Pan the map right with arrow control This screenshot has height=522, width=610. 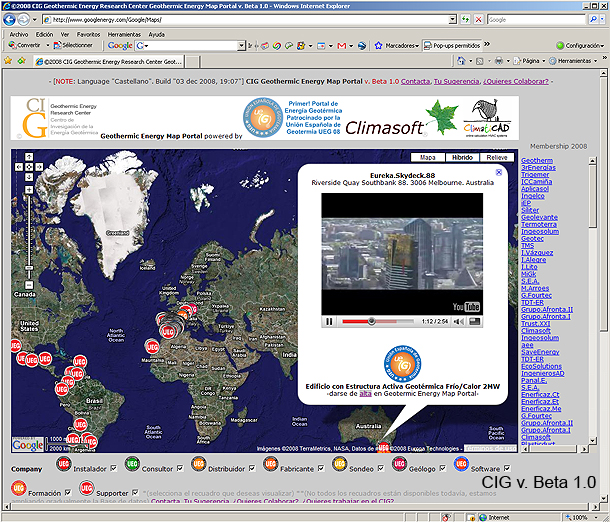39,167
